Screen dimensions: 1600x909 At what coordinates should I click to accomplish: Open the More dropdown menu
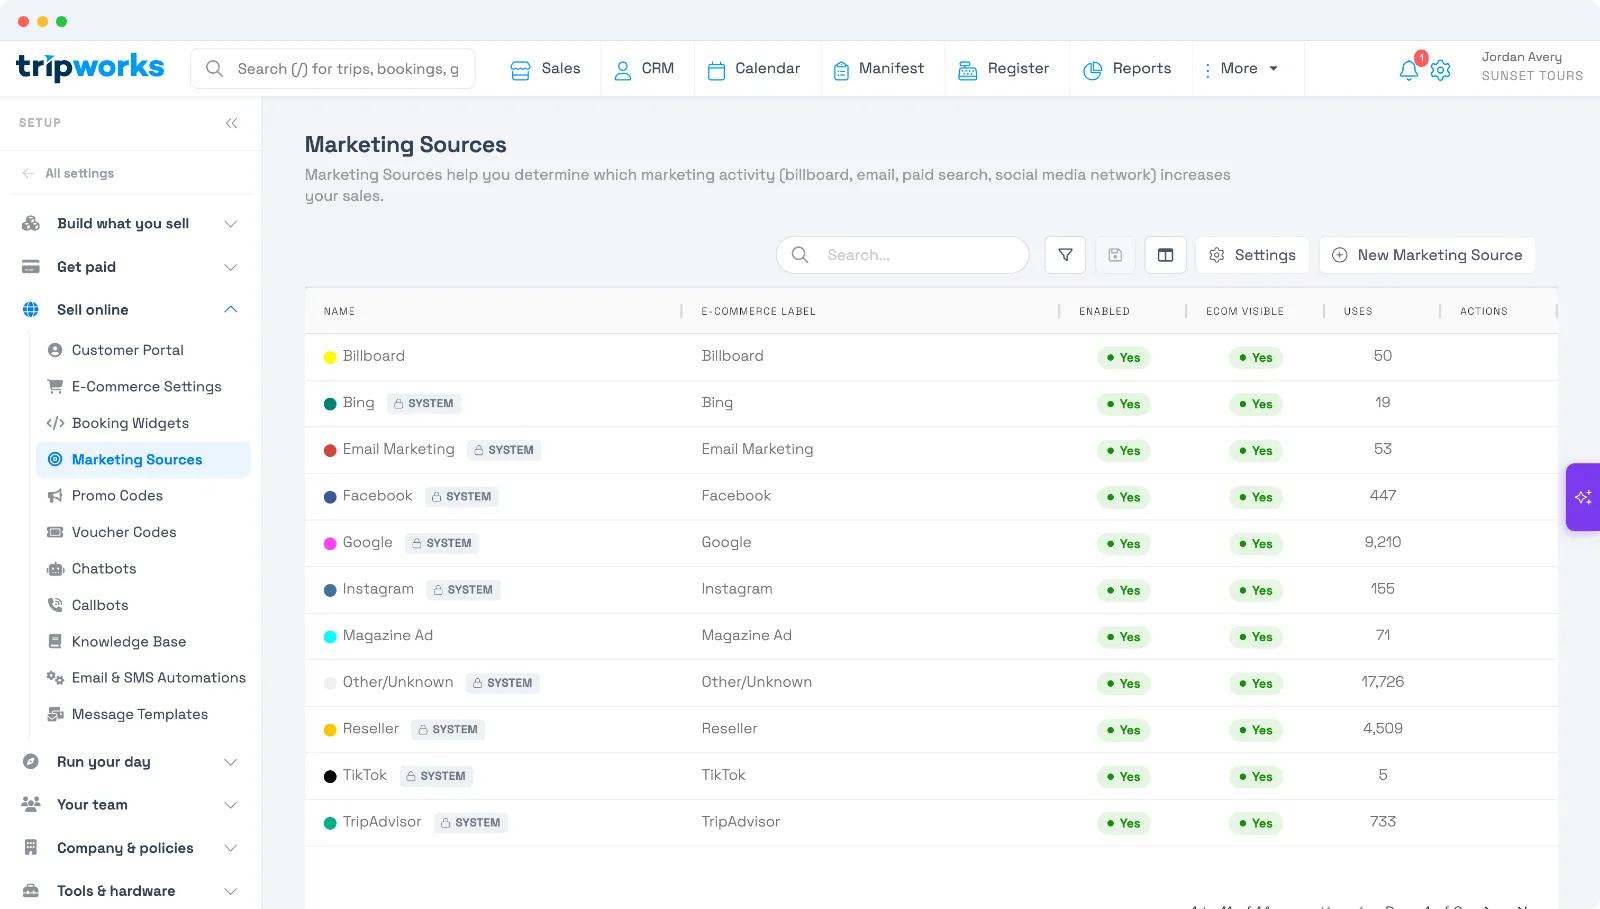1240,69
